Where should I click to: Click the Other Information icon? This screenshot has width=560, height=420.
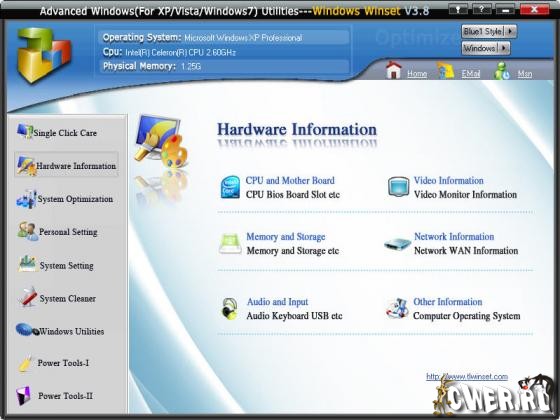(x=397, y=308)
